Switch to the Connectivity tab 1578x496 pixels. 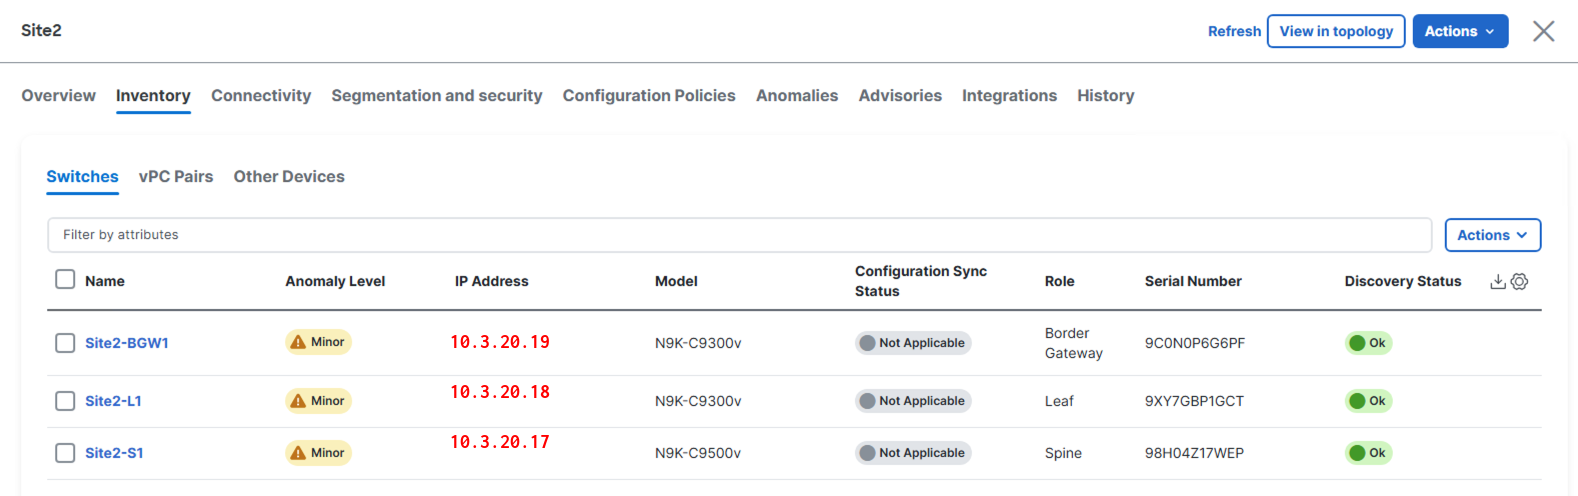(261, 96)
